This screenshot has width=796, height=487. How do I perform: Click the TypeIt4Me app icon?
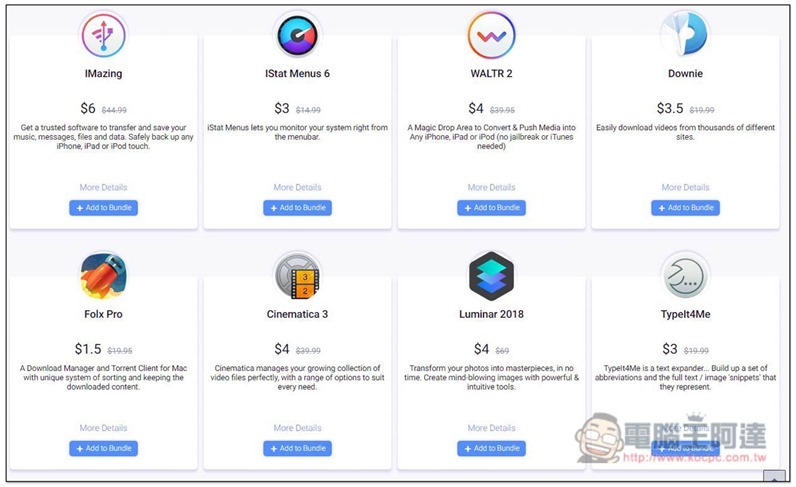pos(685,277)
